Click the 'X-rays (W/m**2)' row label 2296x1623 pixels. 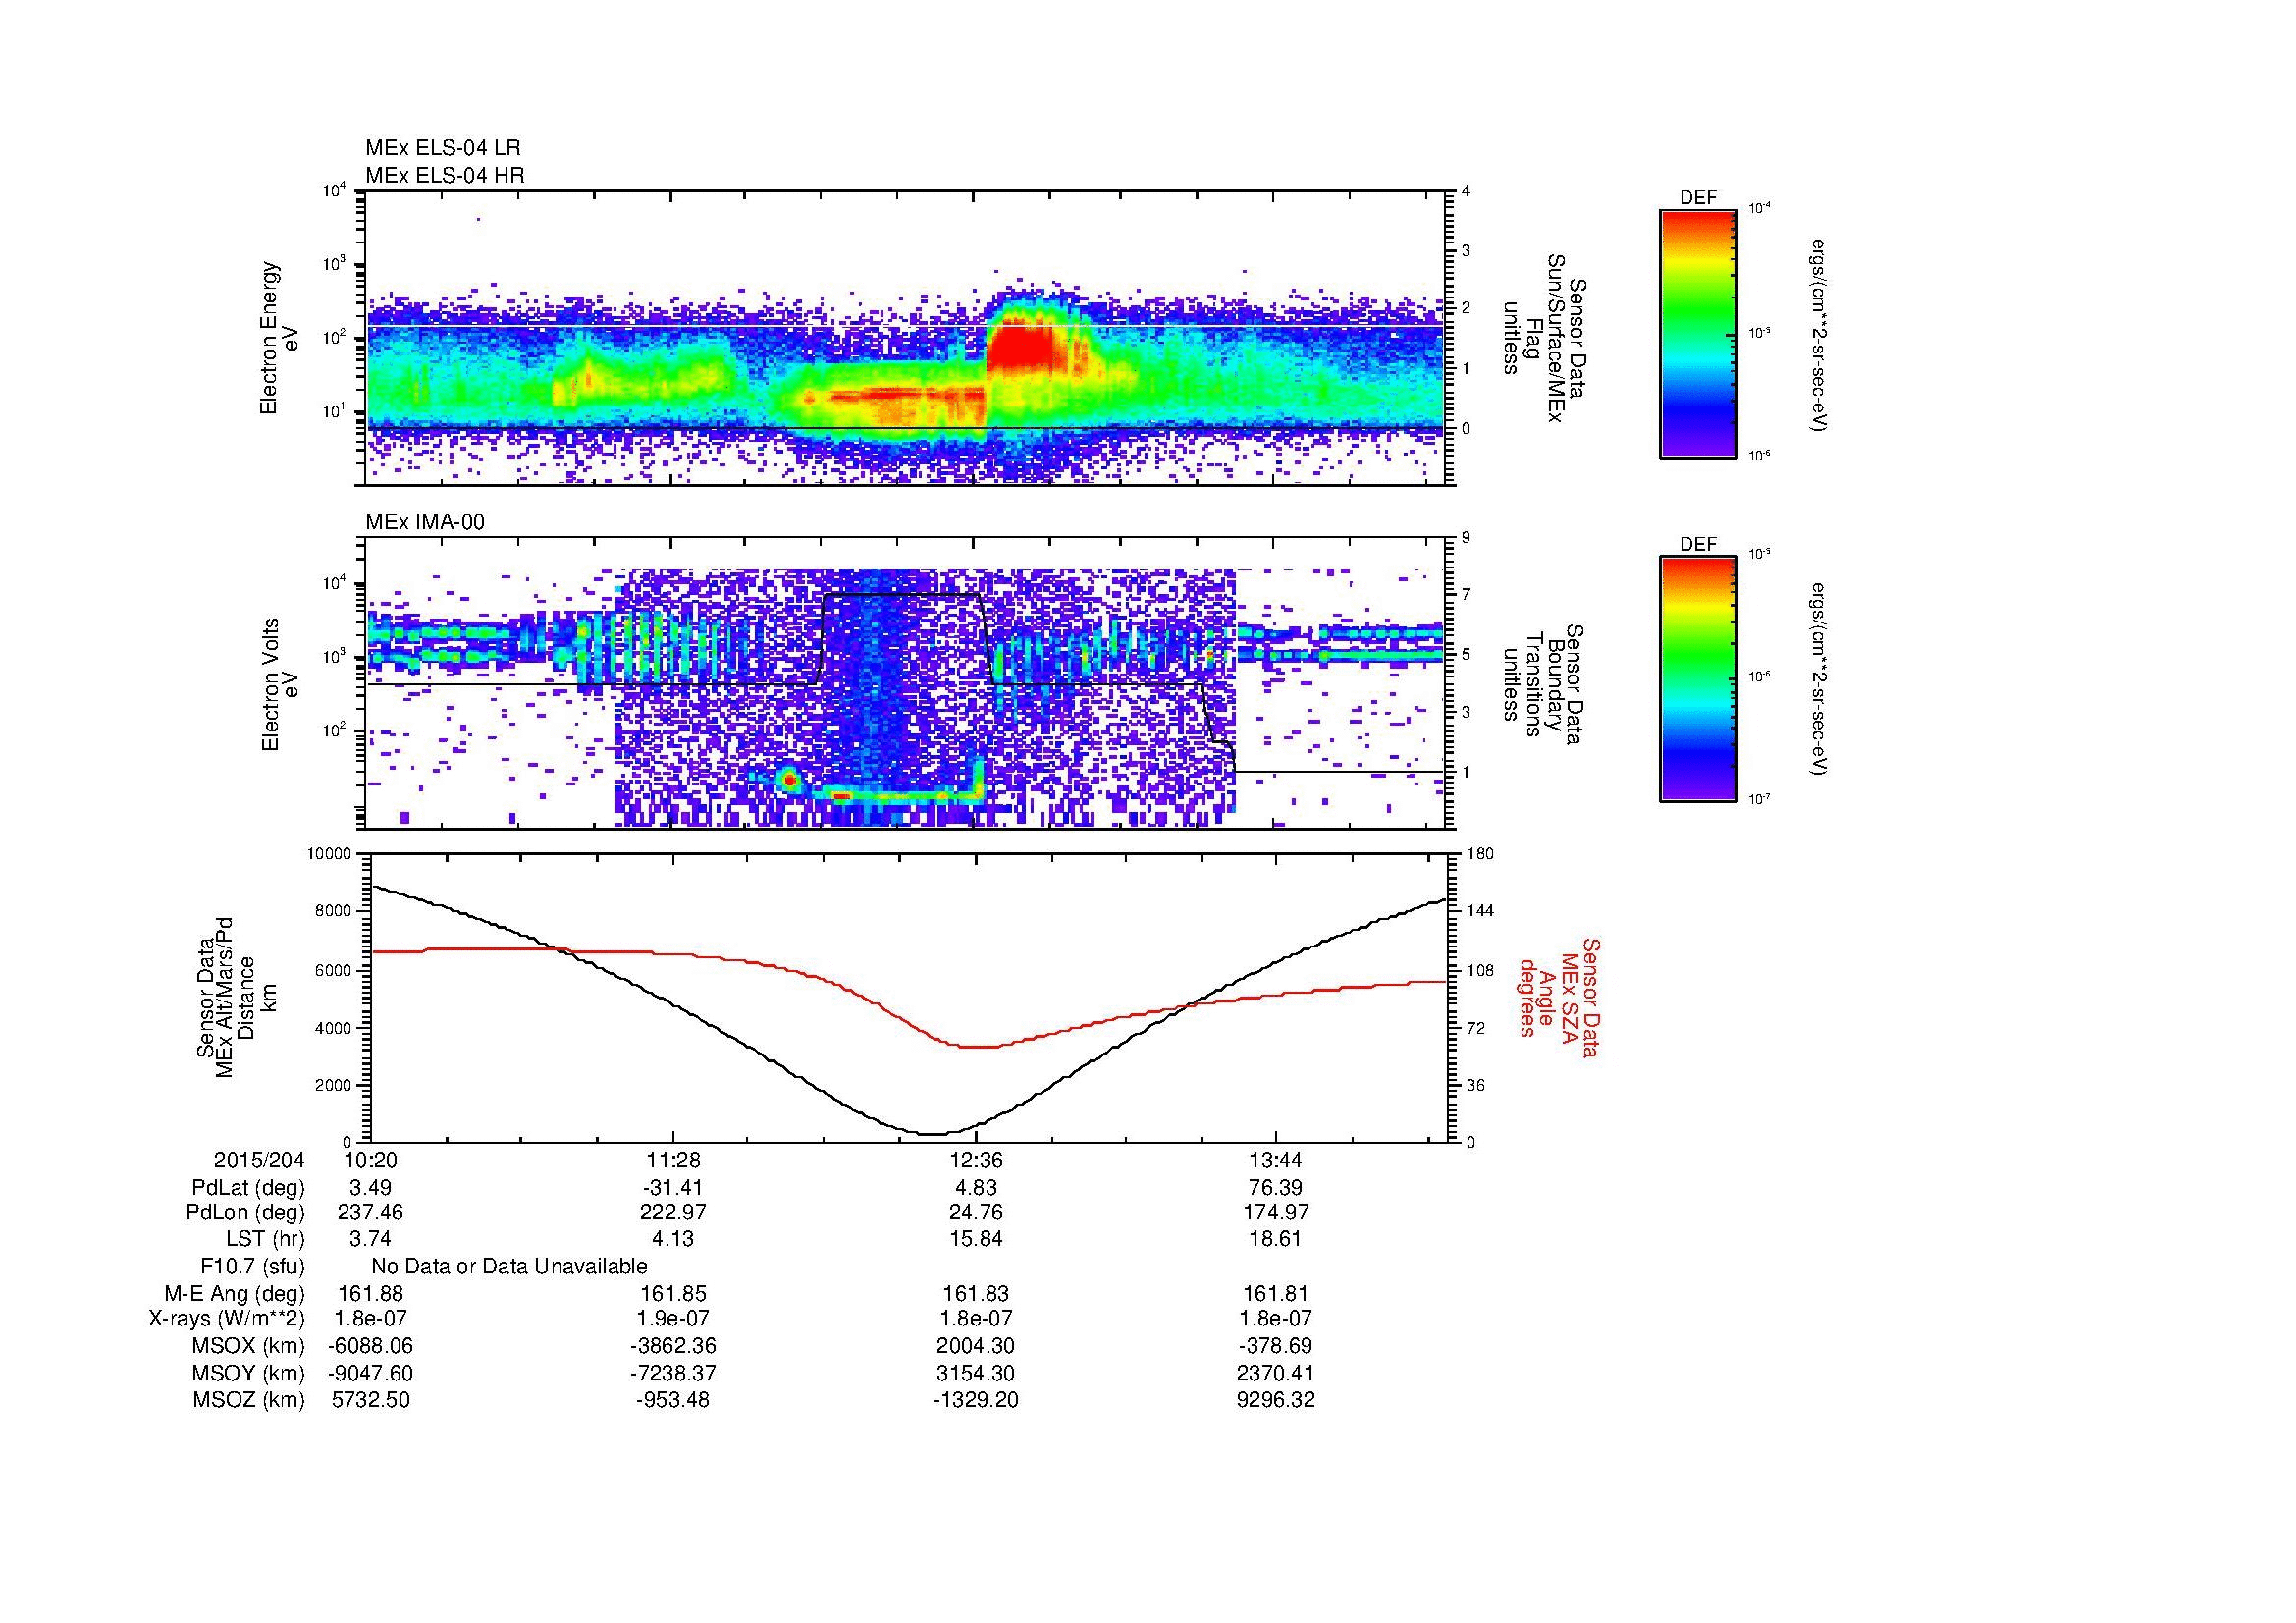[226, 1319]
